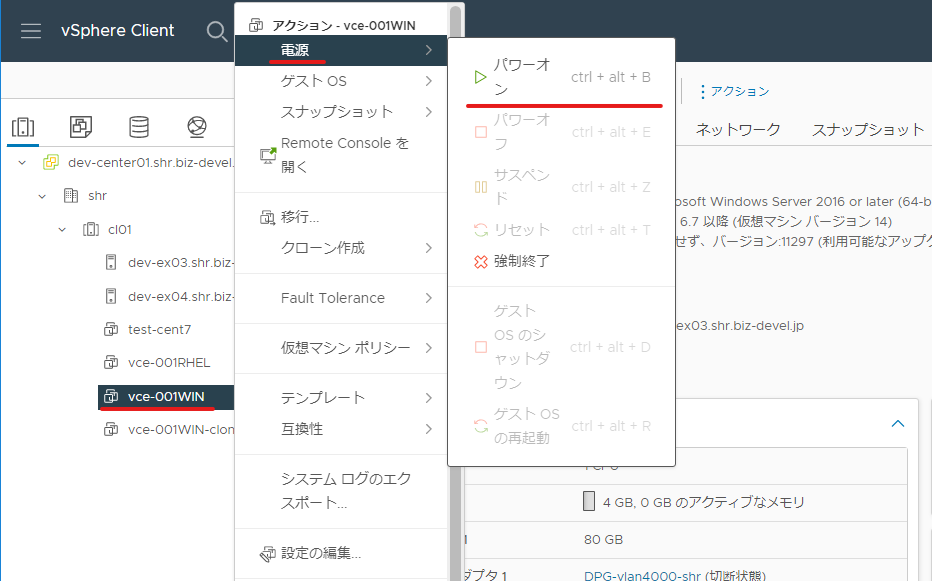Click the Power On play icon
932x581 pixels.
(x=480, y=77)
